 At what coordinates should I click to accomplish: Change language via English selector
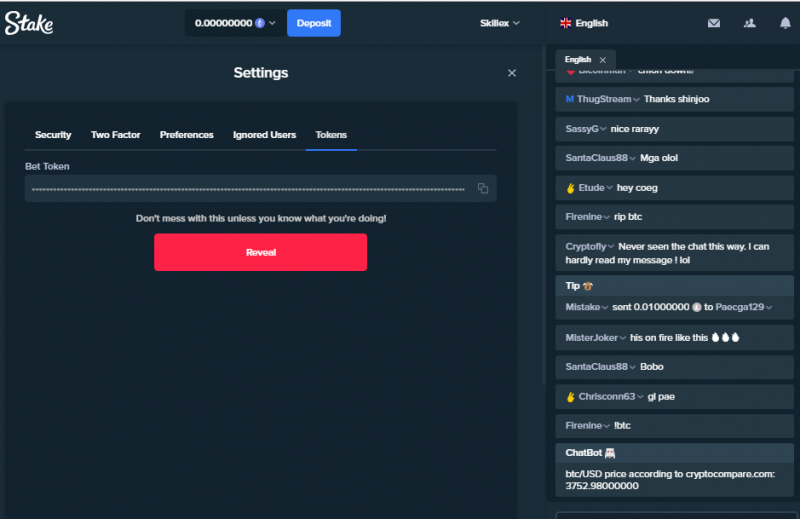(x=584, y=23)
